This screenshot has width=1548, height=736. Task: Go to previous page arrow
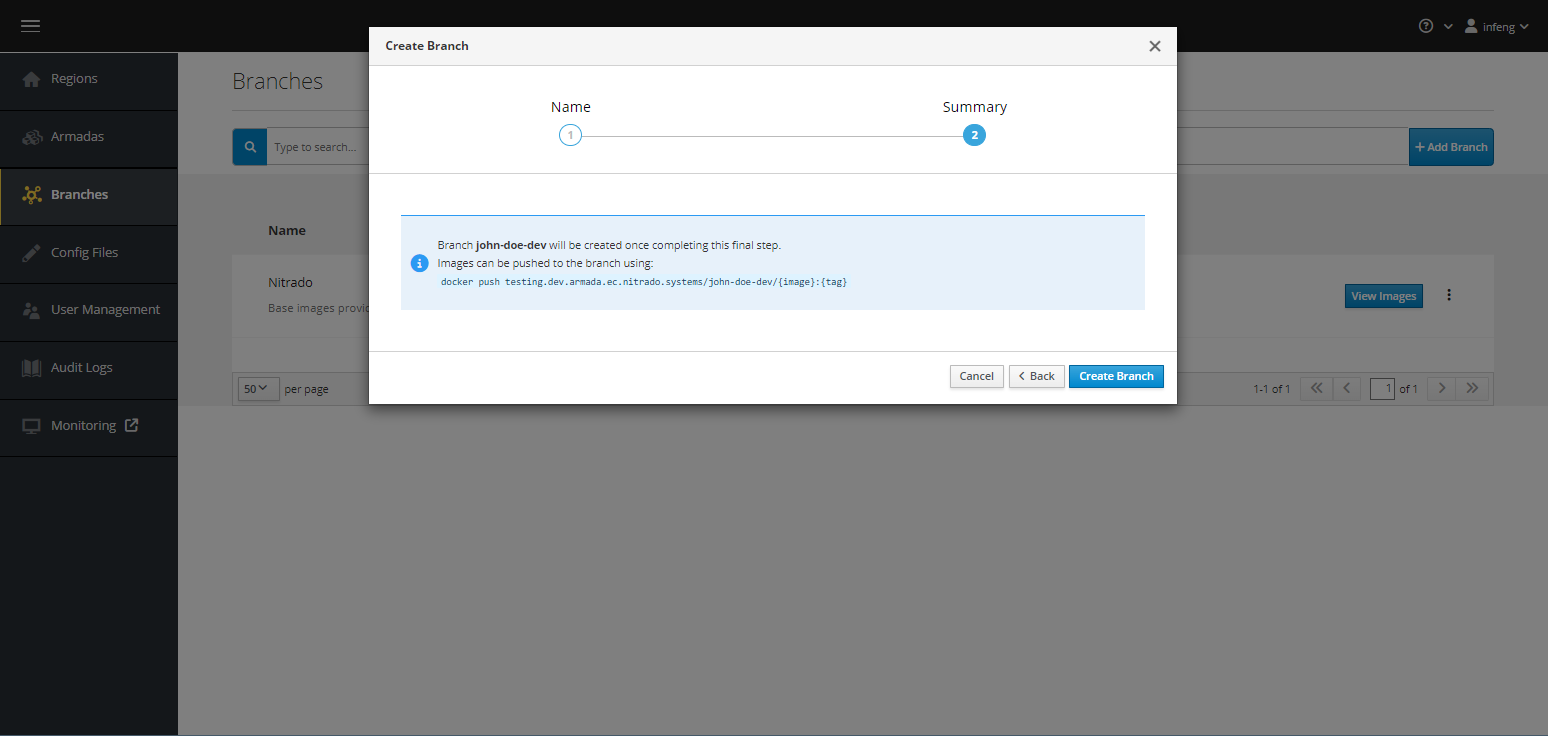1346,388
